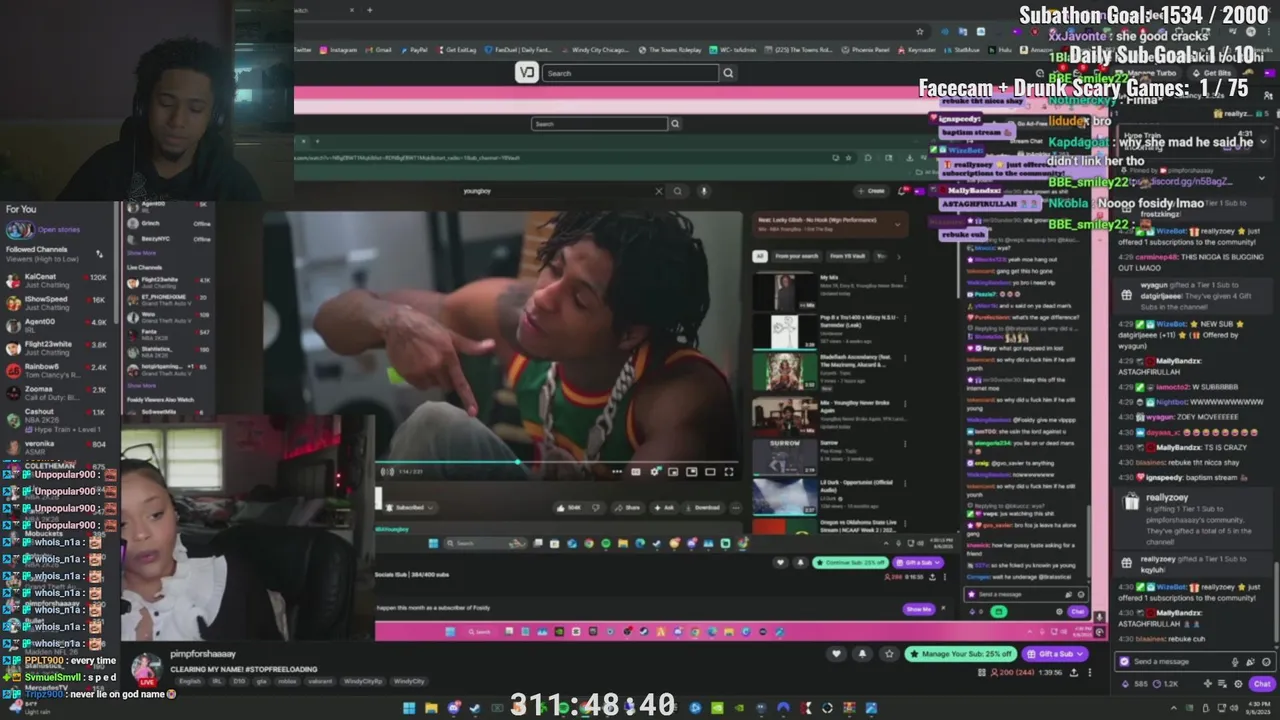The image size is (1280, 720).
Task: Click Open stories in the sidebar
Action: pyautogui.click(x=58, y=230)
